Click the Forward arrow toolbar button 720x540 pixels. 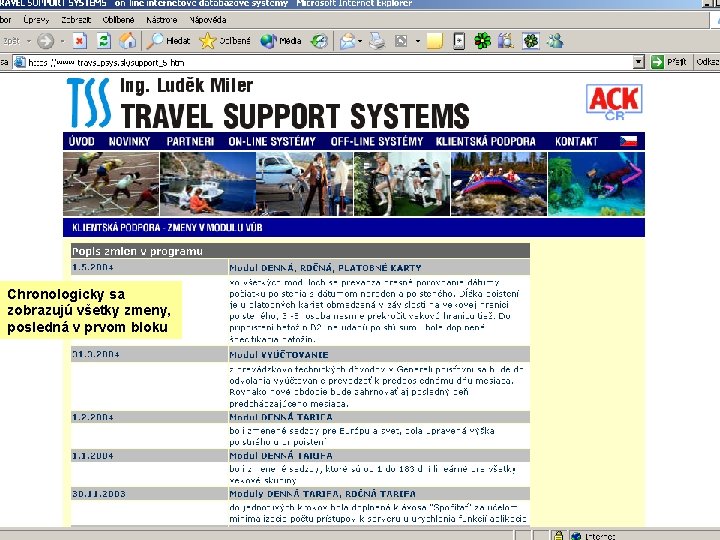click(x=45, y=41)
